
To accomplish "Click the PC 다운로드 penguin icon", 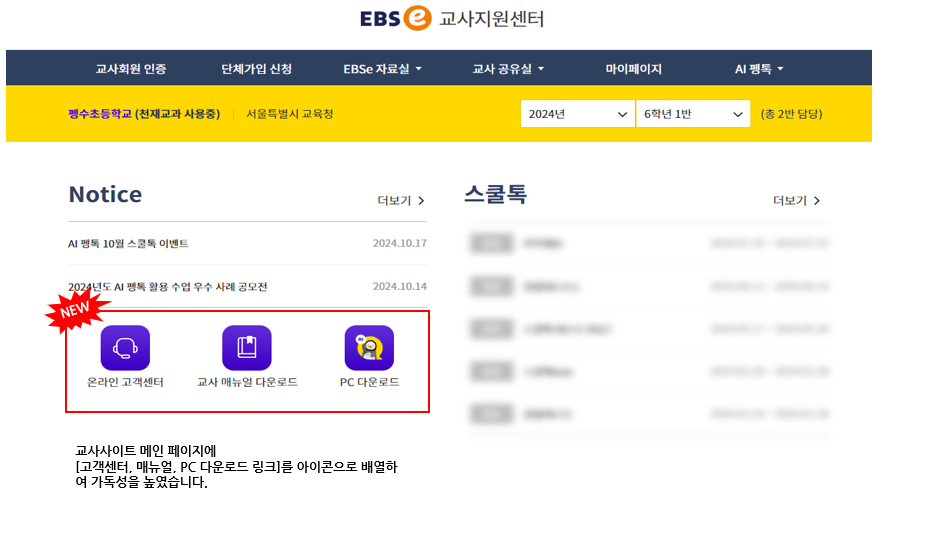I will [369, 348].
